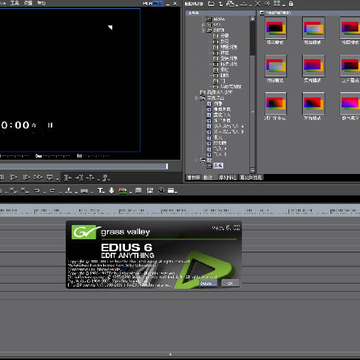The image size is (360, 360).
Task: Open the color bars icon dropdown arrow
Action: (x=130, y=192)
